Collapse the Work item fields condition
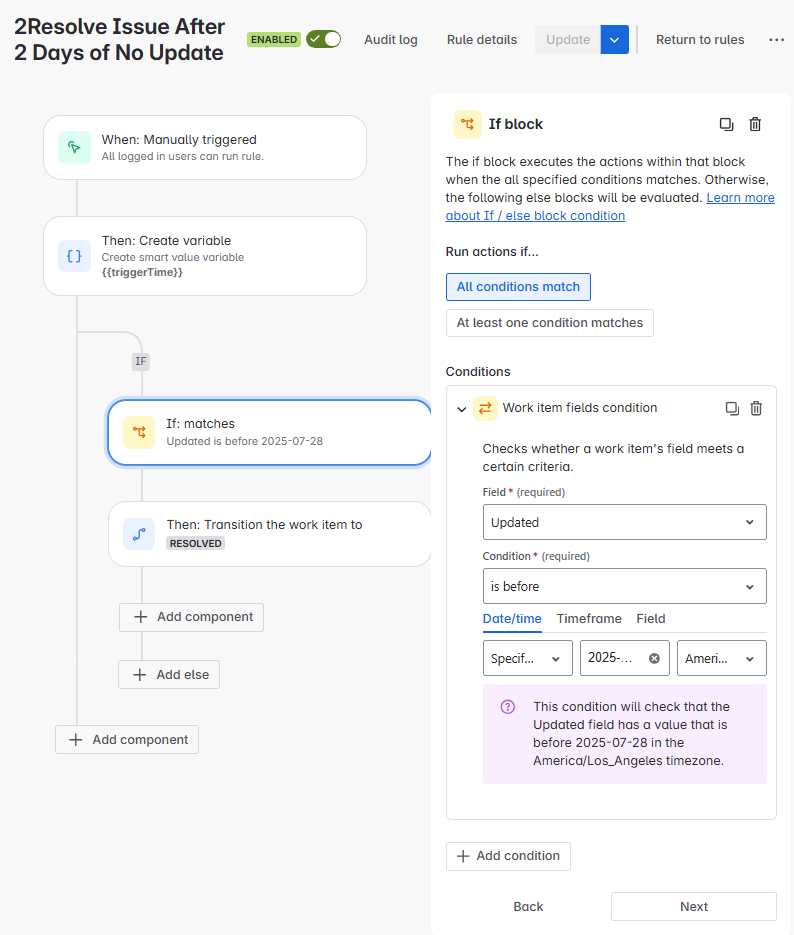 click(x=461, y=409)
